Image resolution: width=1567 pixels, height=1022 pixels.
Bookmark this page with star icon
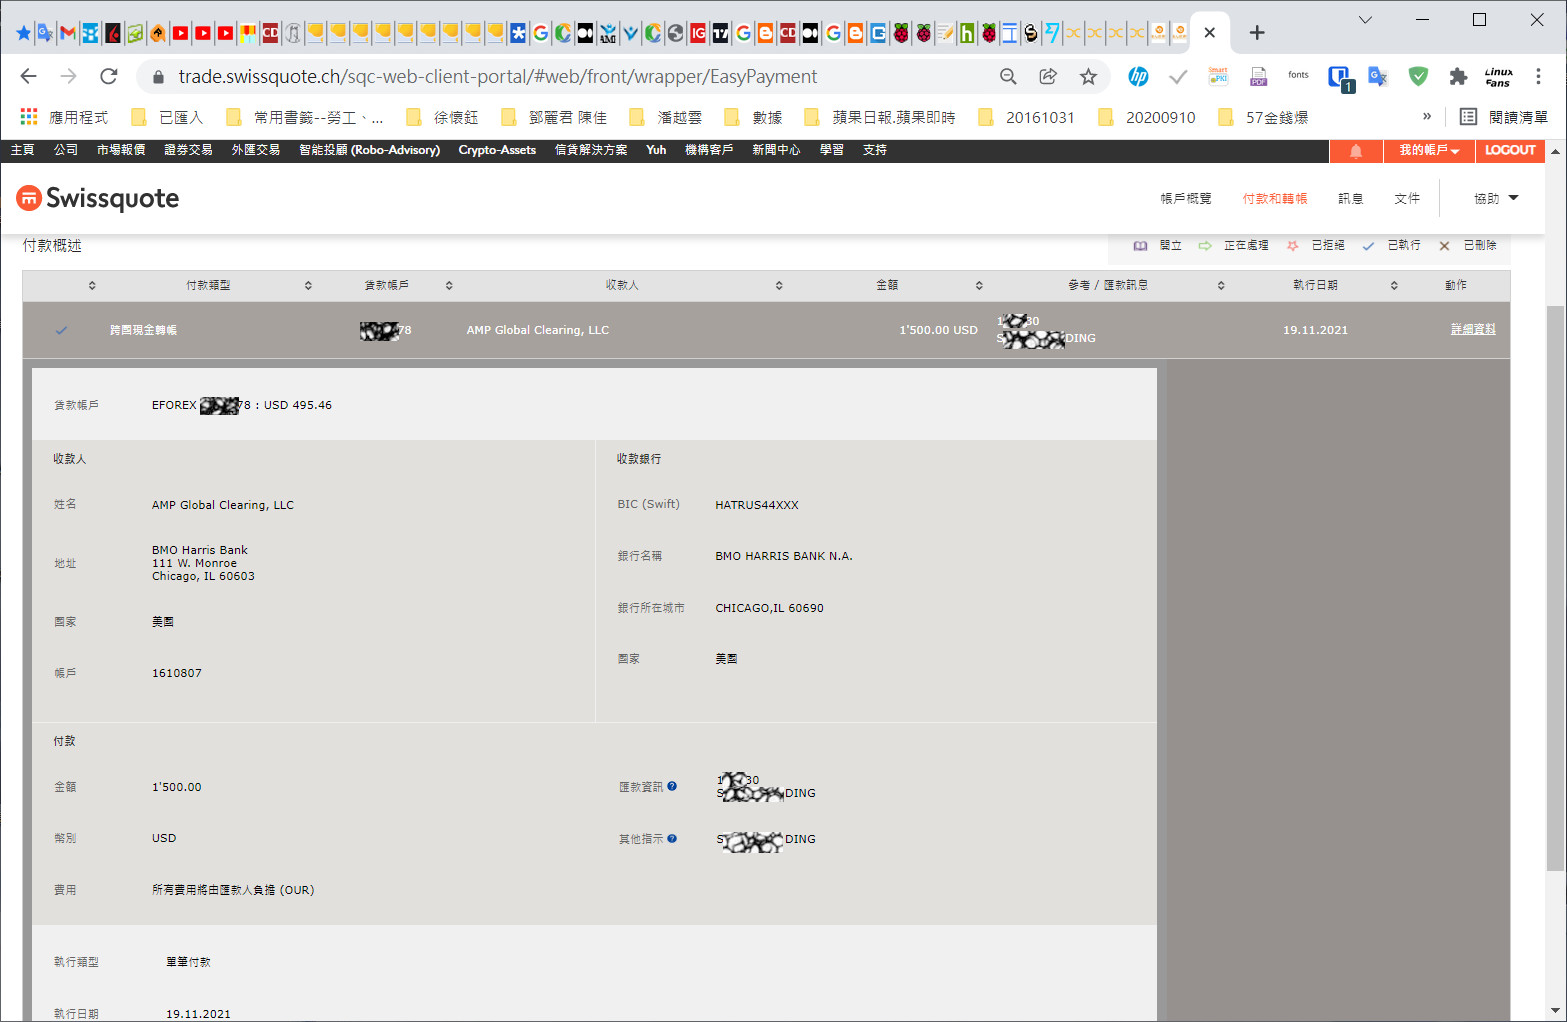click(1088, 77)
